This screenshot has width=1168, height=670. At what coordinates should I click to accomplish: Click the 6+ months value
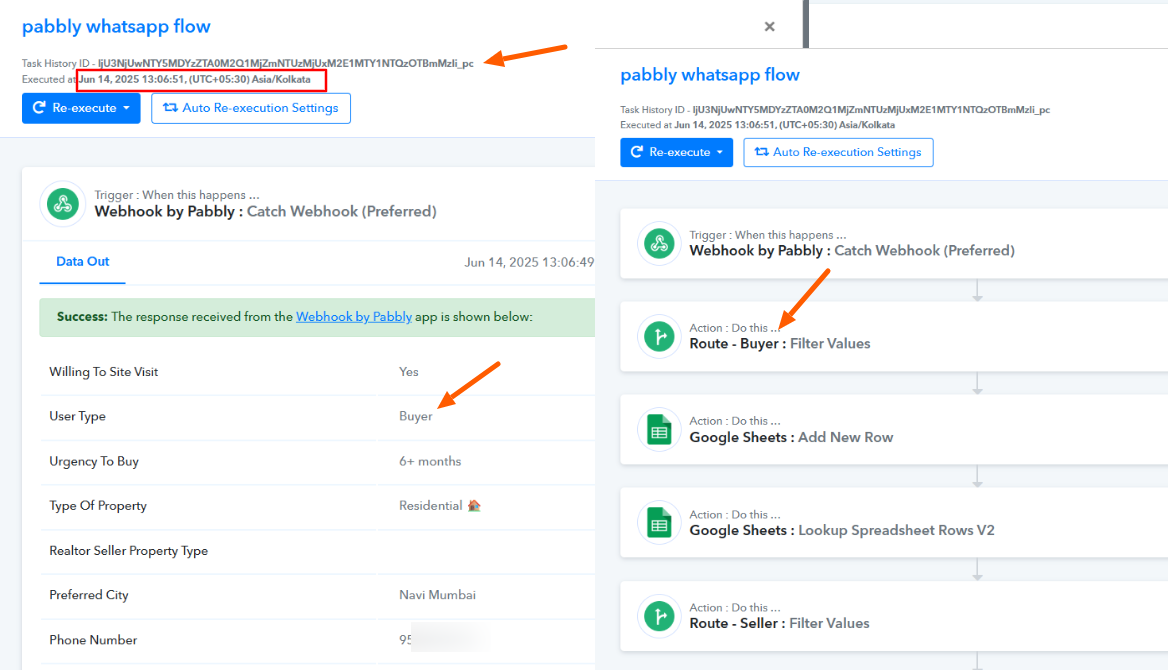(430, 461)
